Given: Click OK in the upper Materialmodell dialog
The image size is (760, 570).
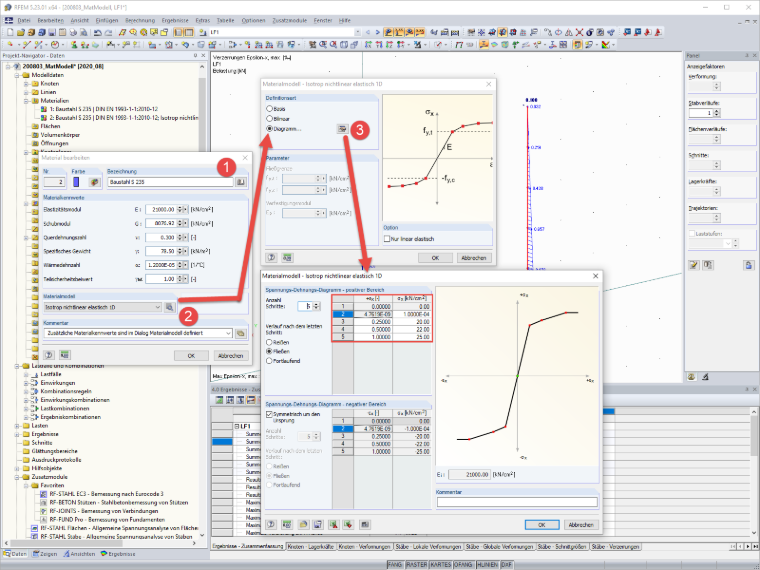Looking at the screenshot, I should tap(435, 258).
